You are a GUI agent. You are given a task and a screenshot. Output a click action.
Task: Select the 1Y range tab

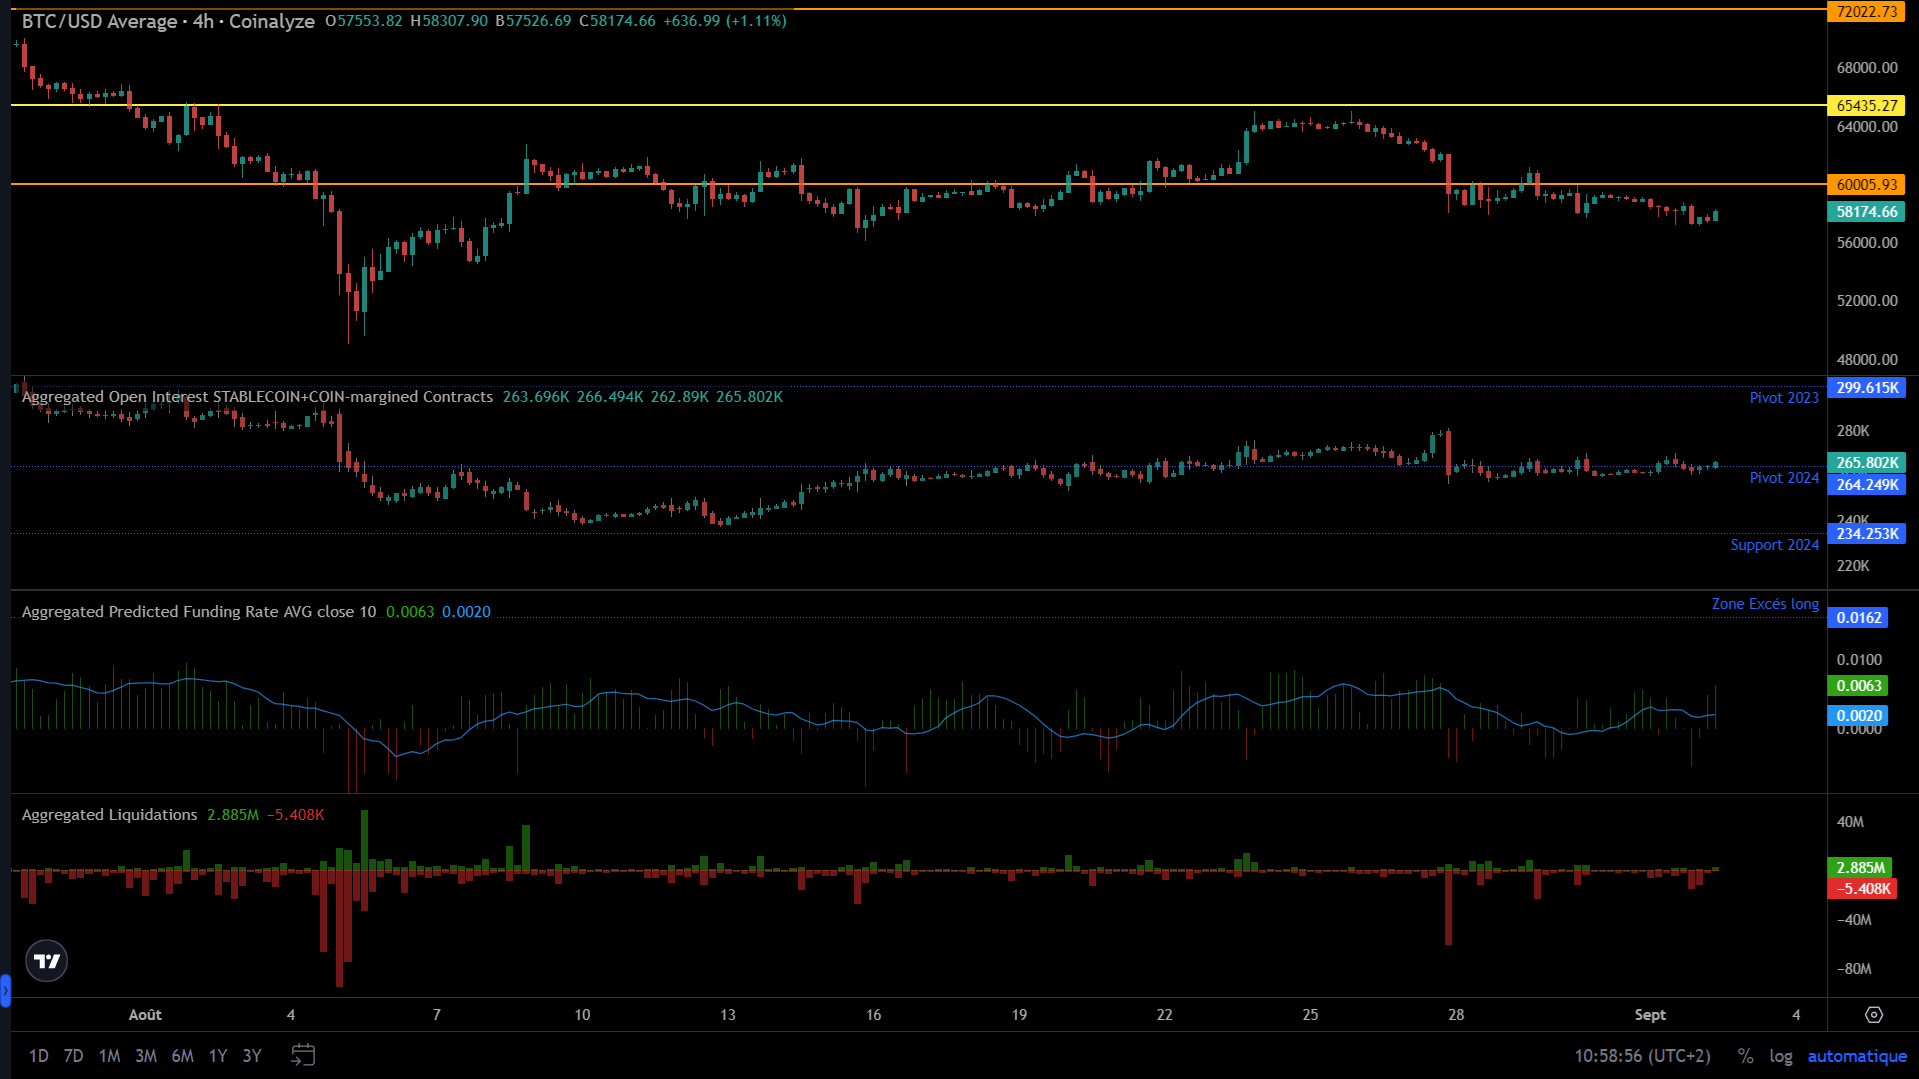point(217,1055)
